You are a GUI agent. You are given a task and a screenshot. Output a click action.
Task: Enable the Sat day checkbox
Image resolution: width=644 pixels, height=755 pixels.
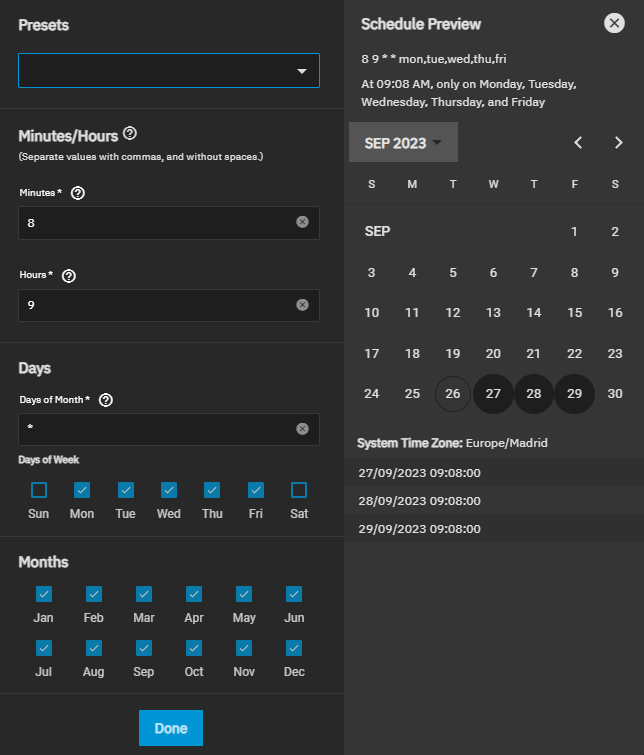[298, 490]
